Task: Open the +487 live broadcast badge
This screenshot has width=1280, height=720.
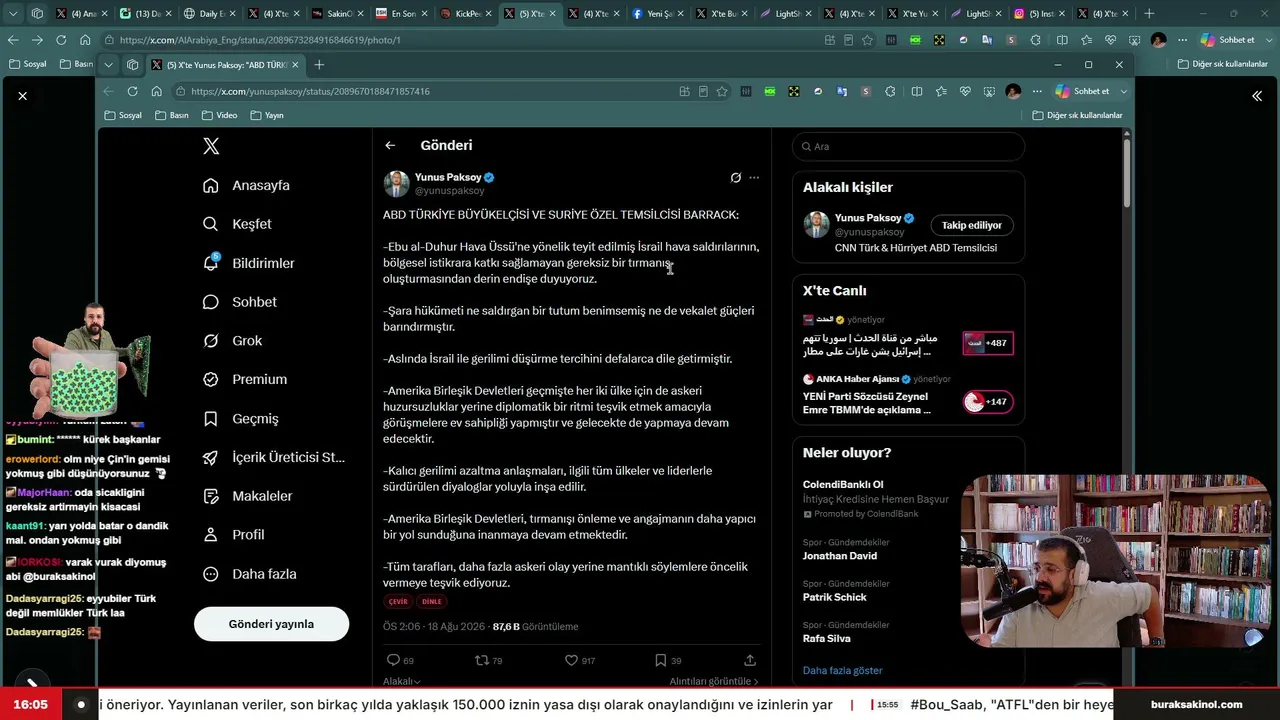Action: point(988,343)
